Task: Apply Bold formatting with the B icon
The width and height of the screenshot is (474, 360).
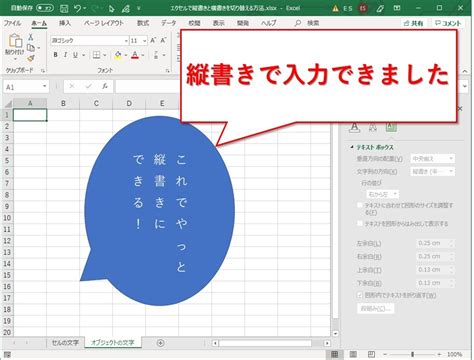Action: pos(55,55)
